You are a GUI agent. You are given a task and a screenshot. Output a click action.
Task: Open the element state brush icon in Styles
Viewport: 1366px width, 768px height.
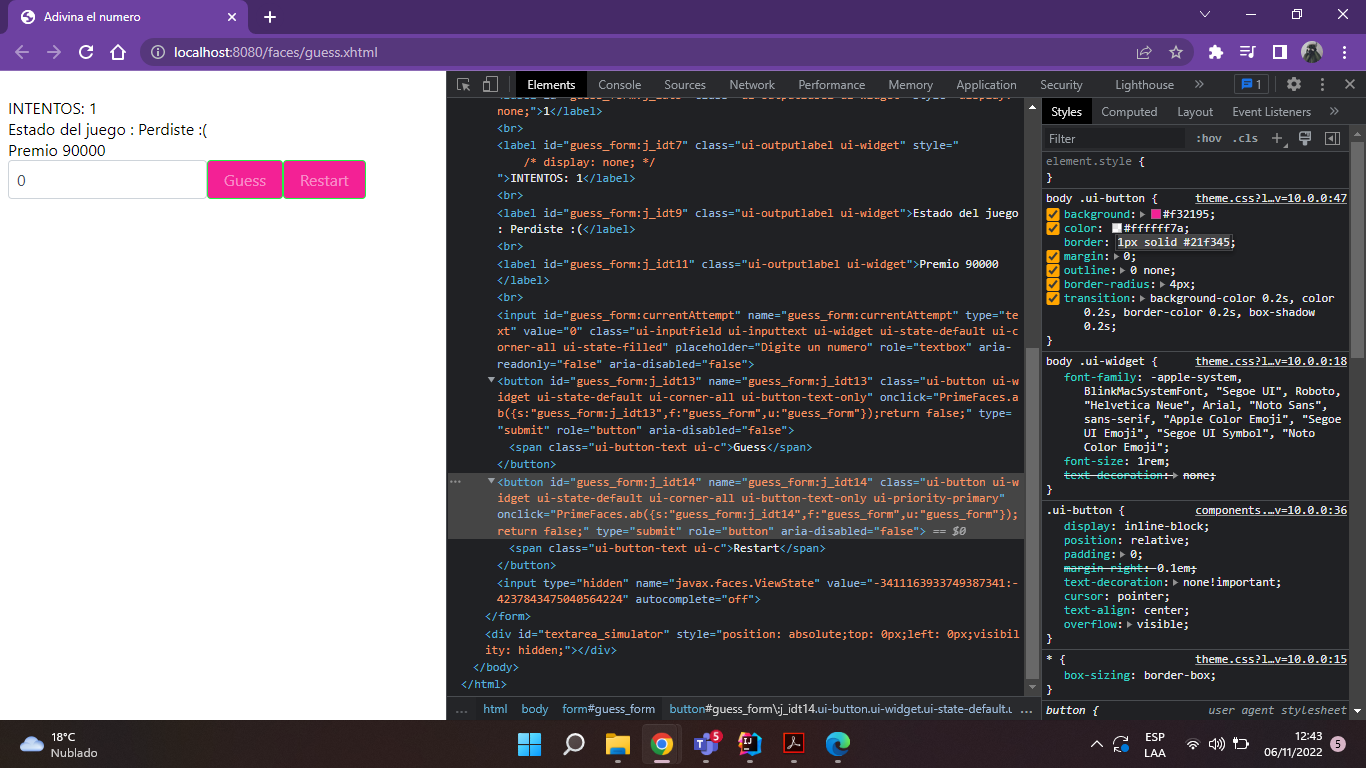click(1306, 138)
